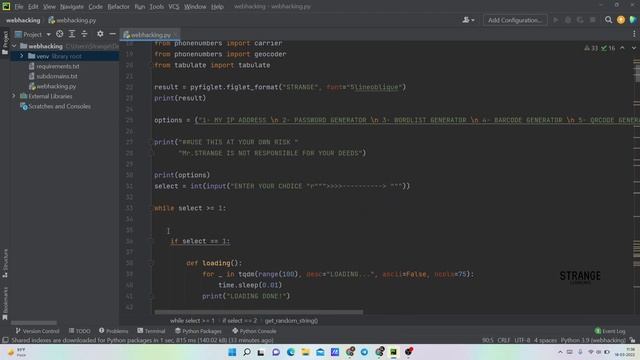The height and width of the screenshot is (360, 640).
Task: Open the VCS menu
Action: tap(173, 7)
